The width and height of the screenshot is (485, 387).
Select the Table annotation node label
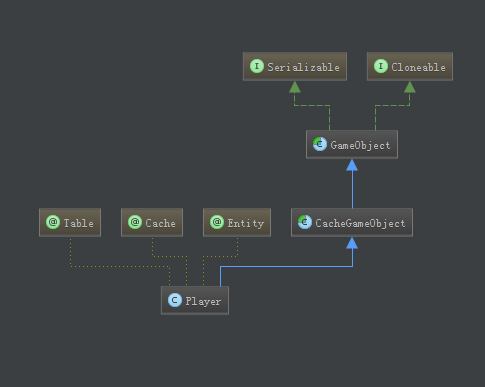(78, 223)
